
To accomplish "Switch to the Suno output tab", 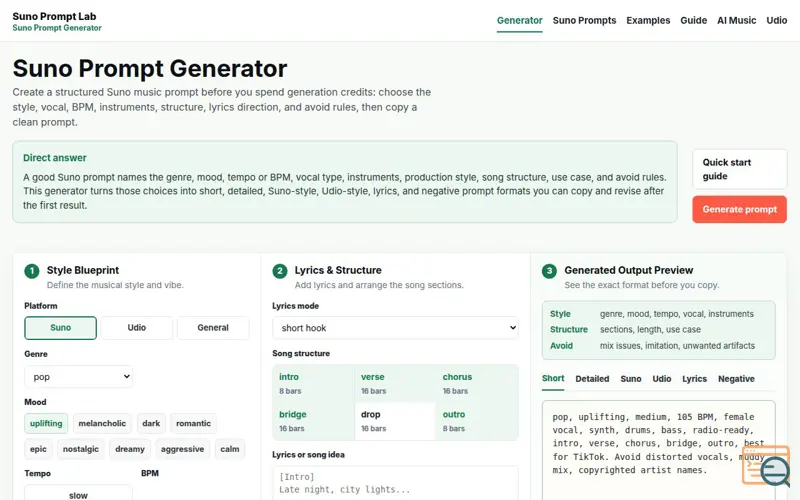I will [631, 379].
